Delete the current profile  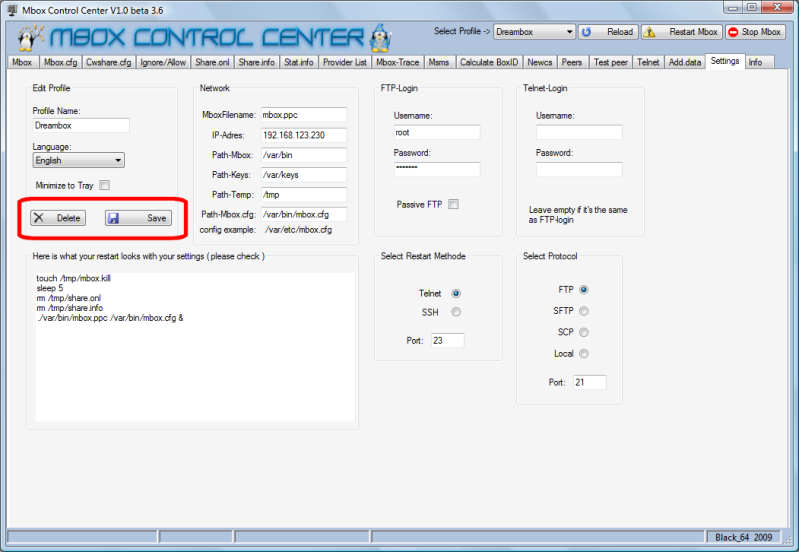pos(58,218)
